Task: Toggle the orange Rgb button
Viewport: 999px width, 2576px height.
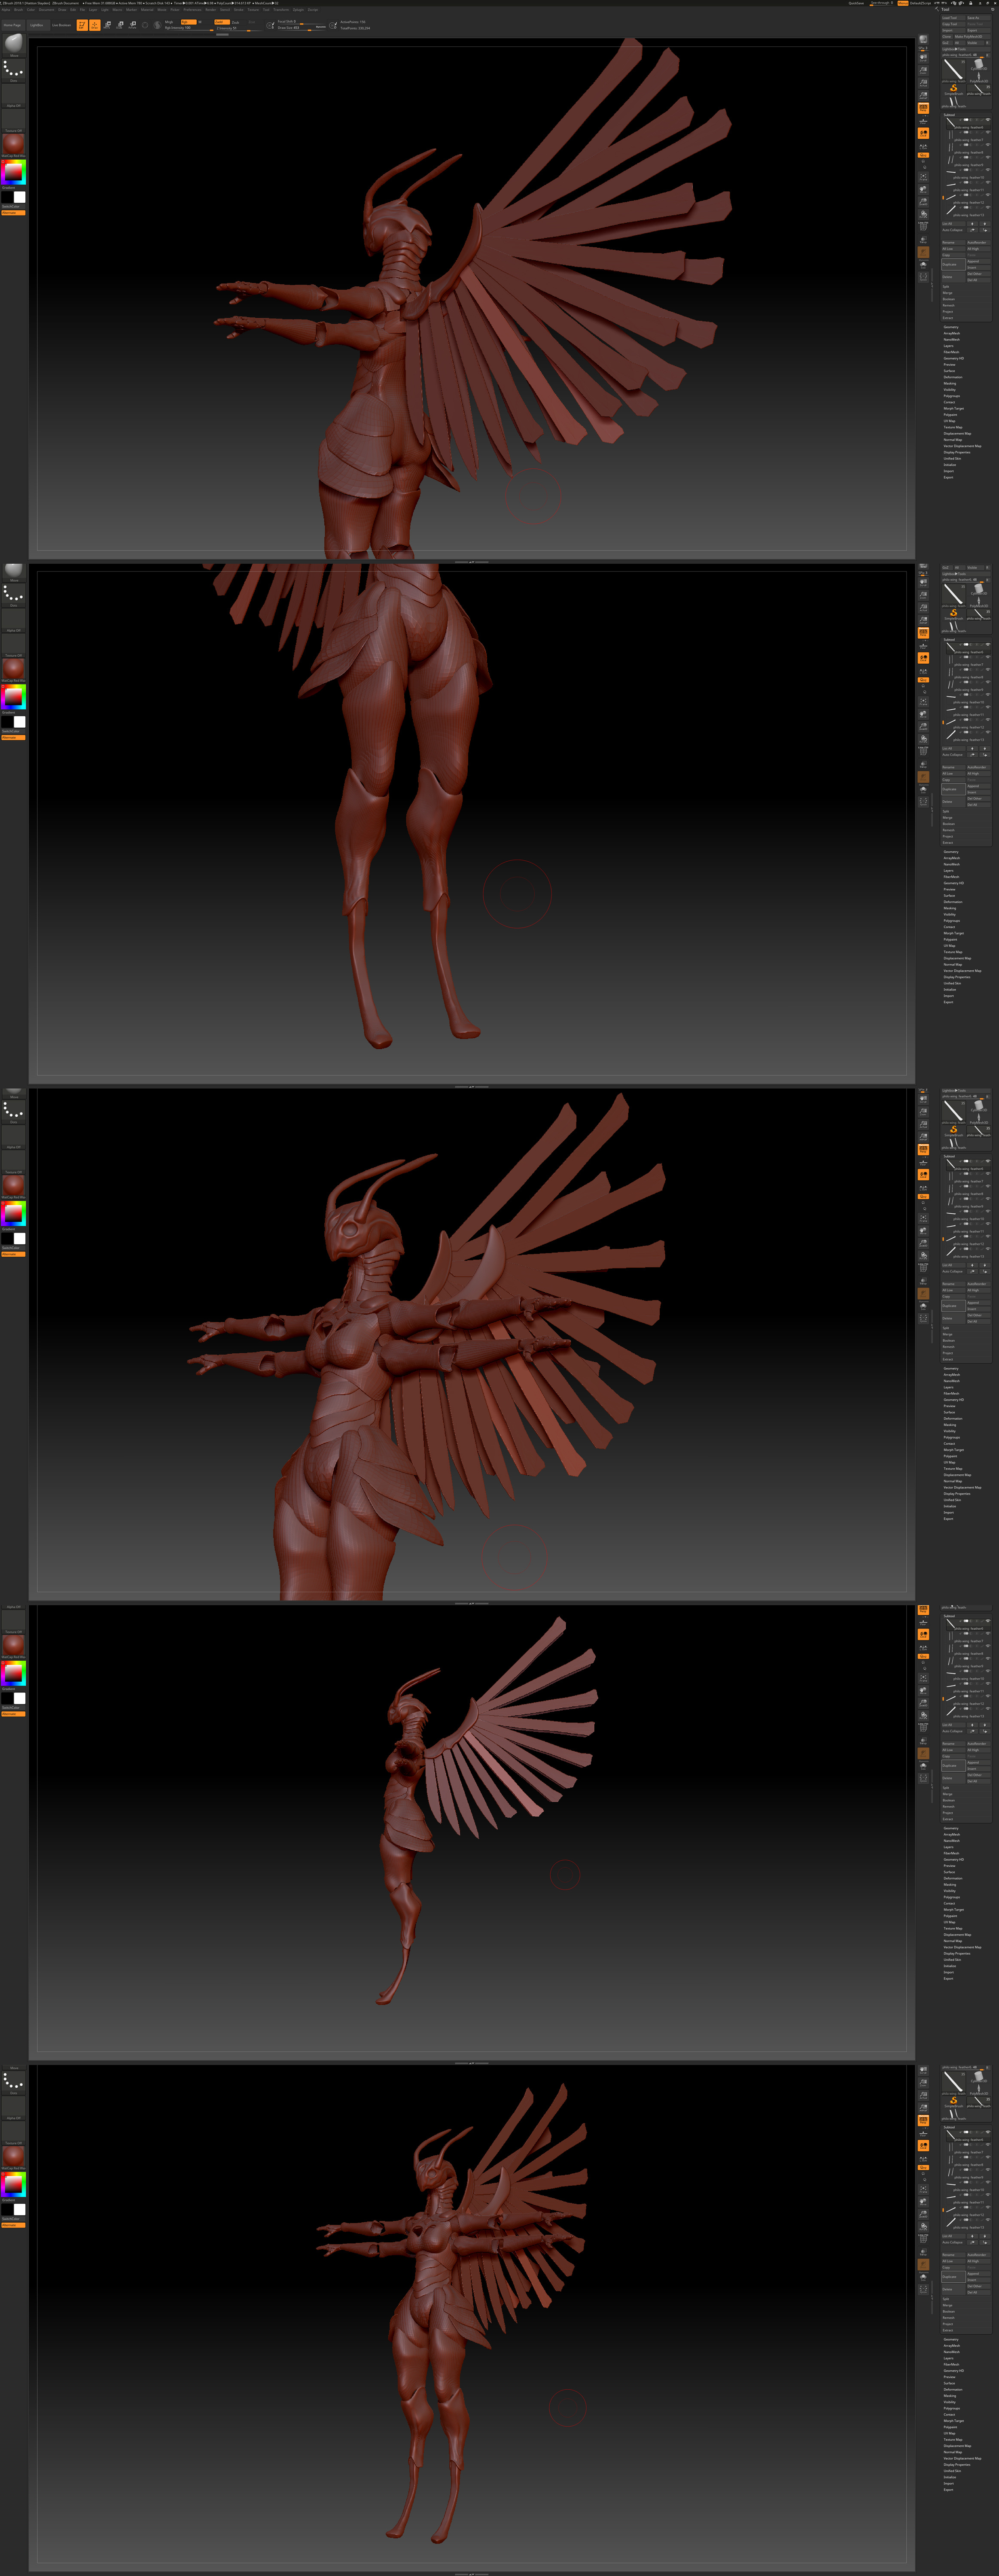Action: tap(188, 21)
